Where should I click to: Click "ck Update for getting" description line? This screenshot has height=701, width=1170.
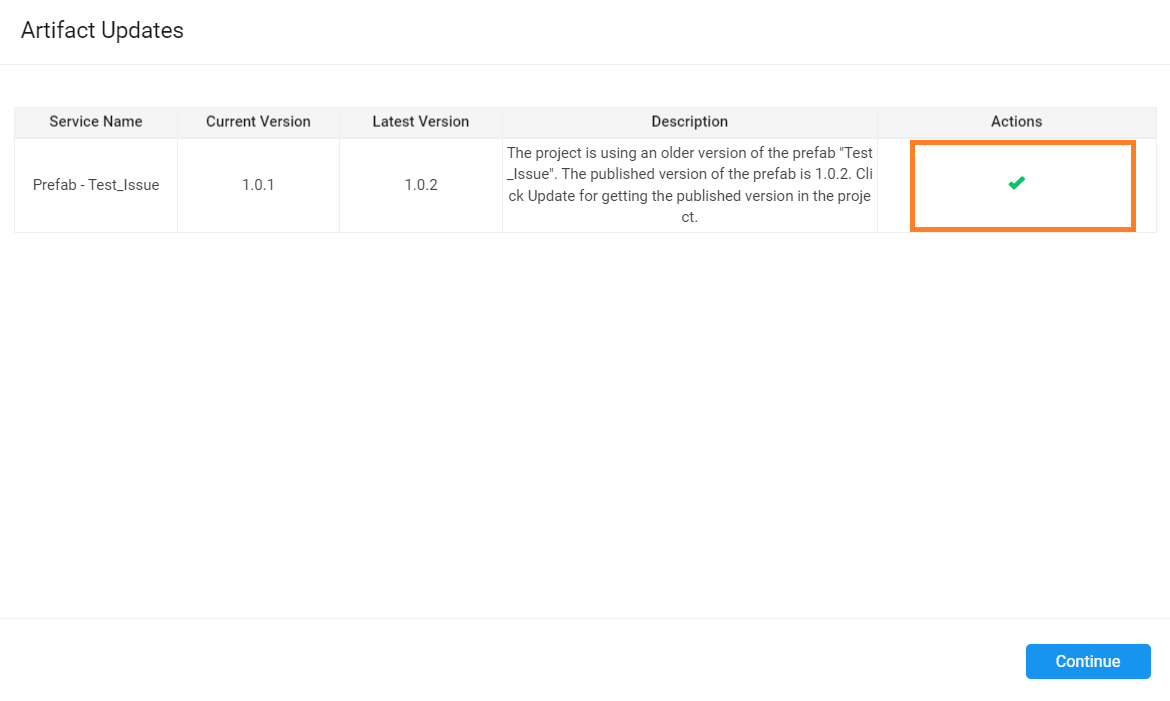580,196
